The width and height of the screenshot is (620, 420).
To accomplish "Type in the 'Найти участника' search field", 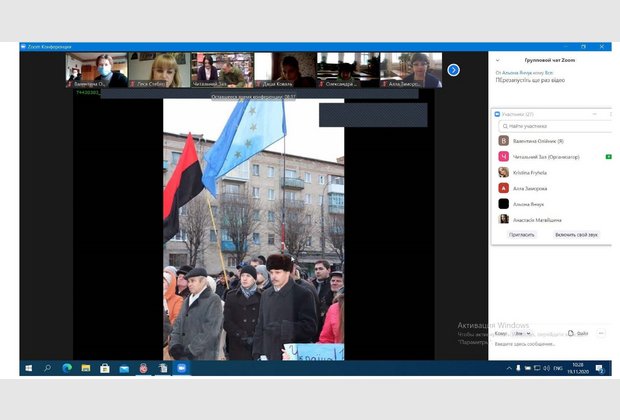I will tap(553, 126).
